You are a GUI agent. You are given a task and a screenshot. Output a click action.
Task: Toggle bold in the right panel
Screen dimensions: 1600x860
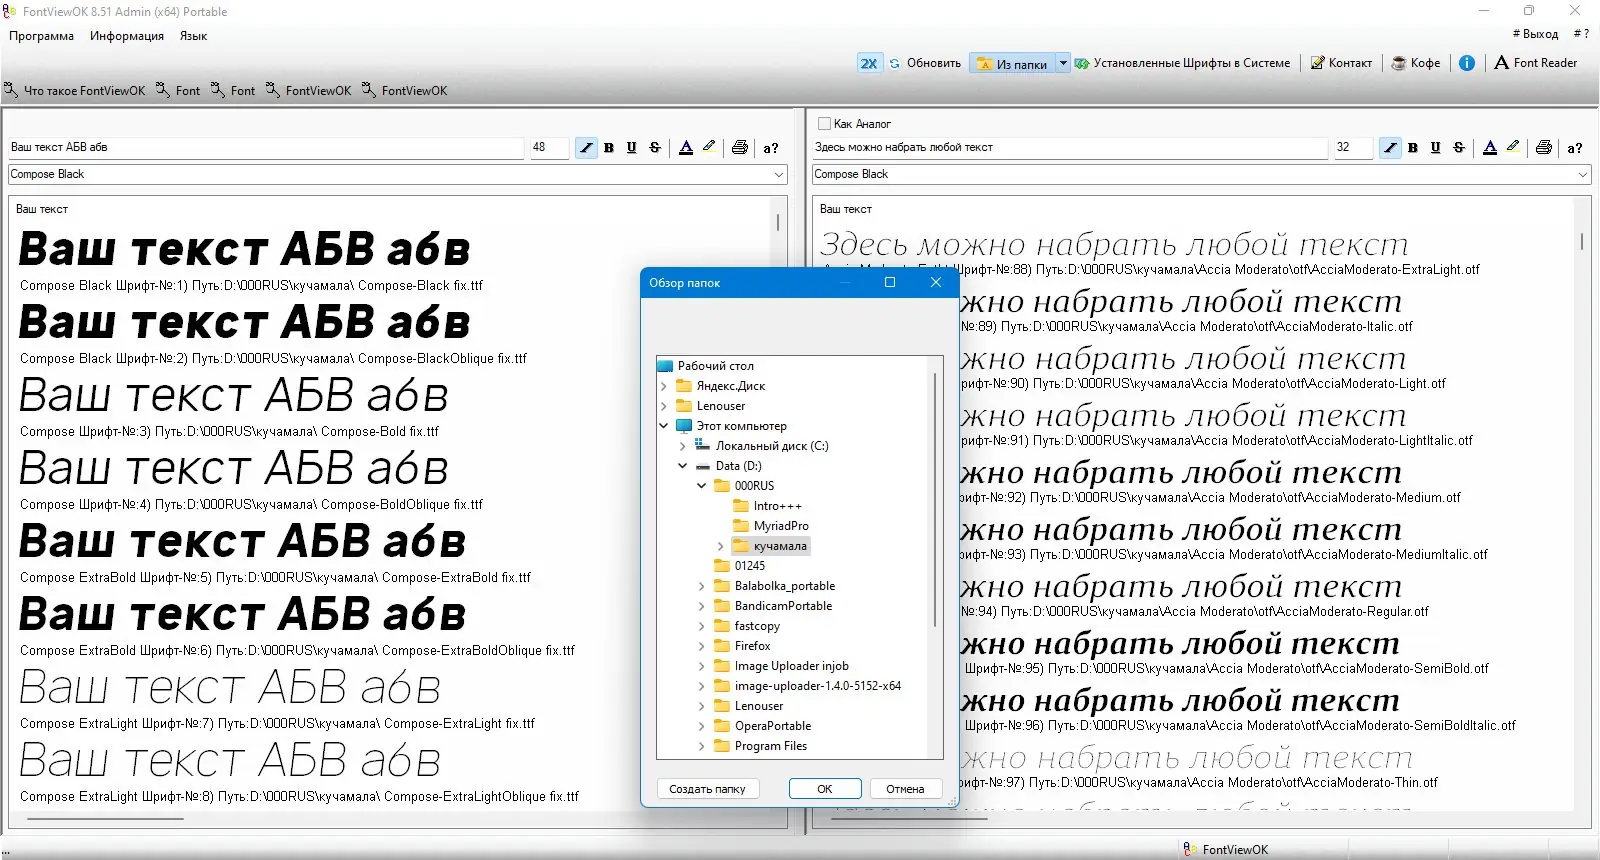pos(1413,148)
